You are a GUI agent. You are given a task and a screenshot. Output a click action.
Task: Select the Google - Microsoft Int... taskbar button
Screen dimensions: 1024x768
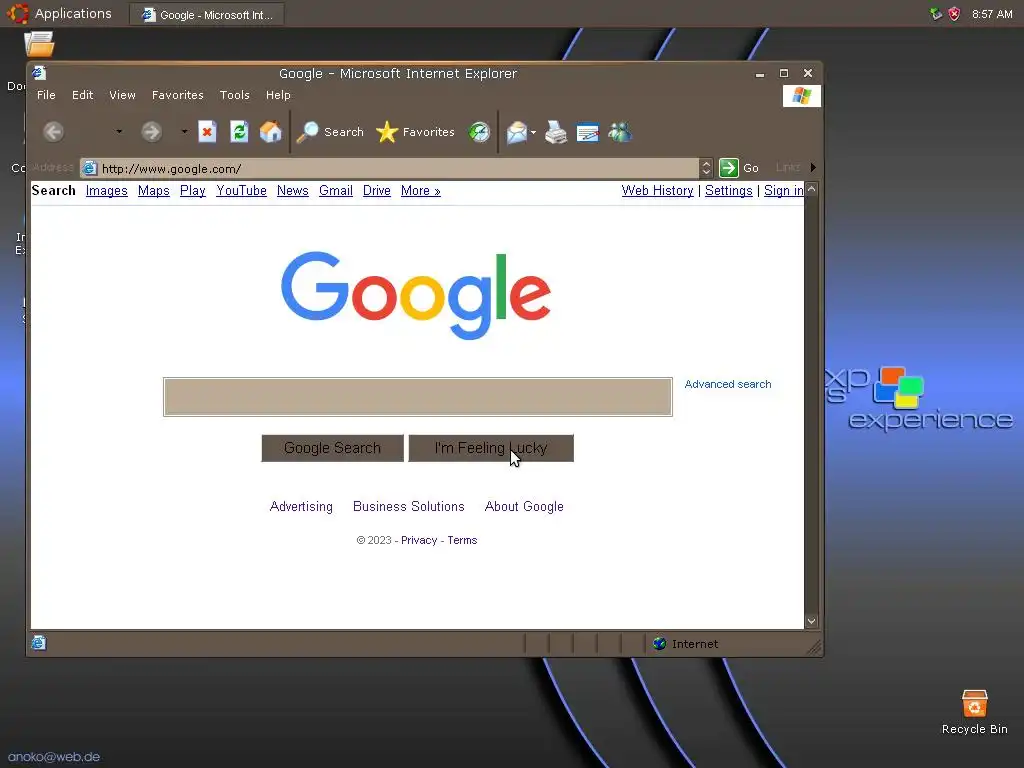(207, 14)
